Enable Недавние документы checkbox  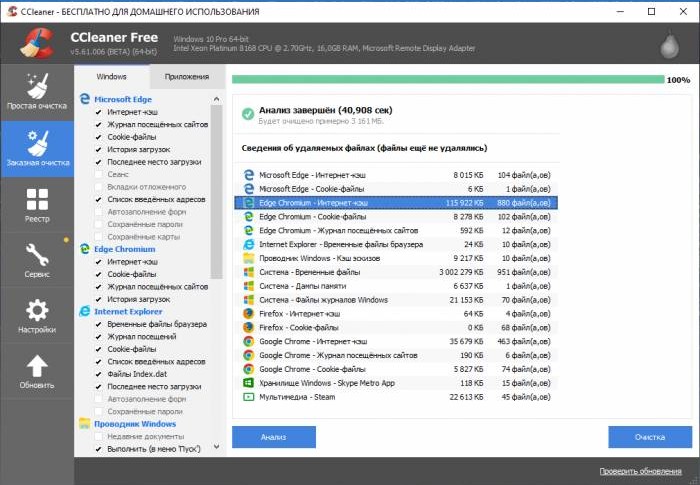point(99,436)
